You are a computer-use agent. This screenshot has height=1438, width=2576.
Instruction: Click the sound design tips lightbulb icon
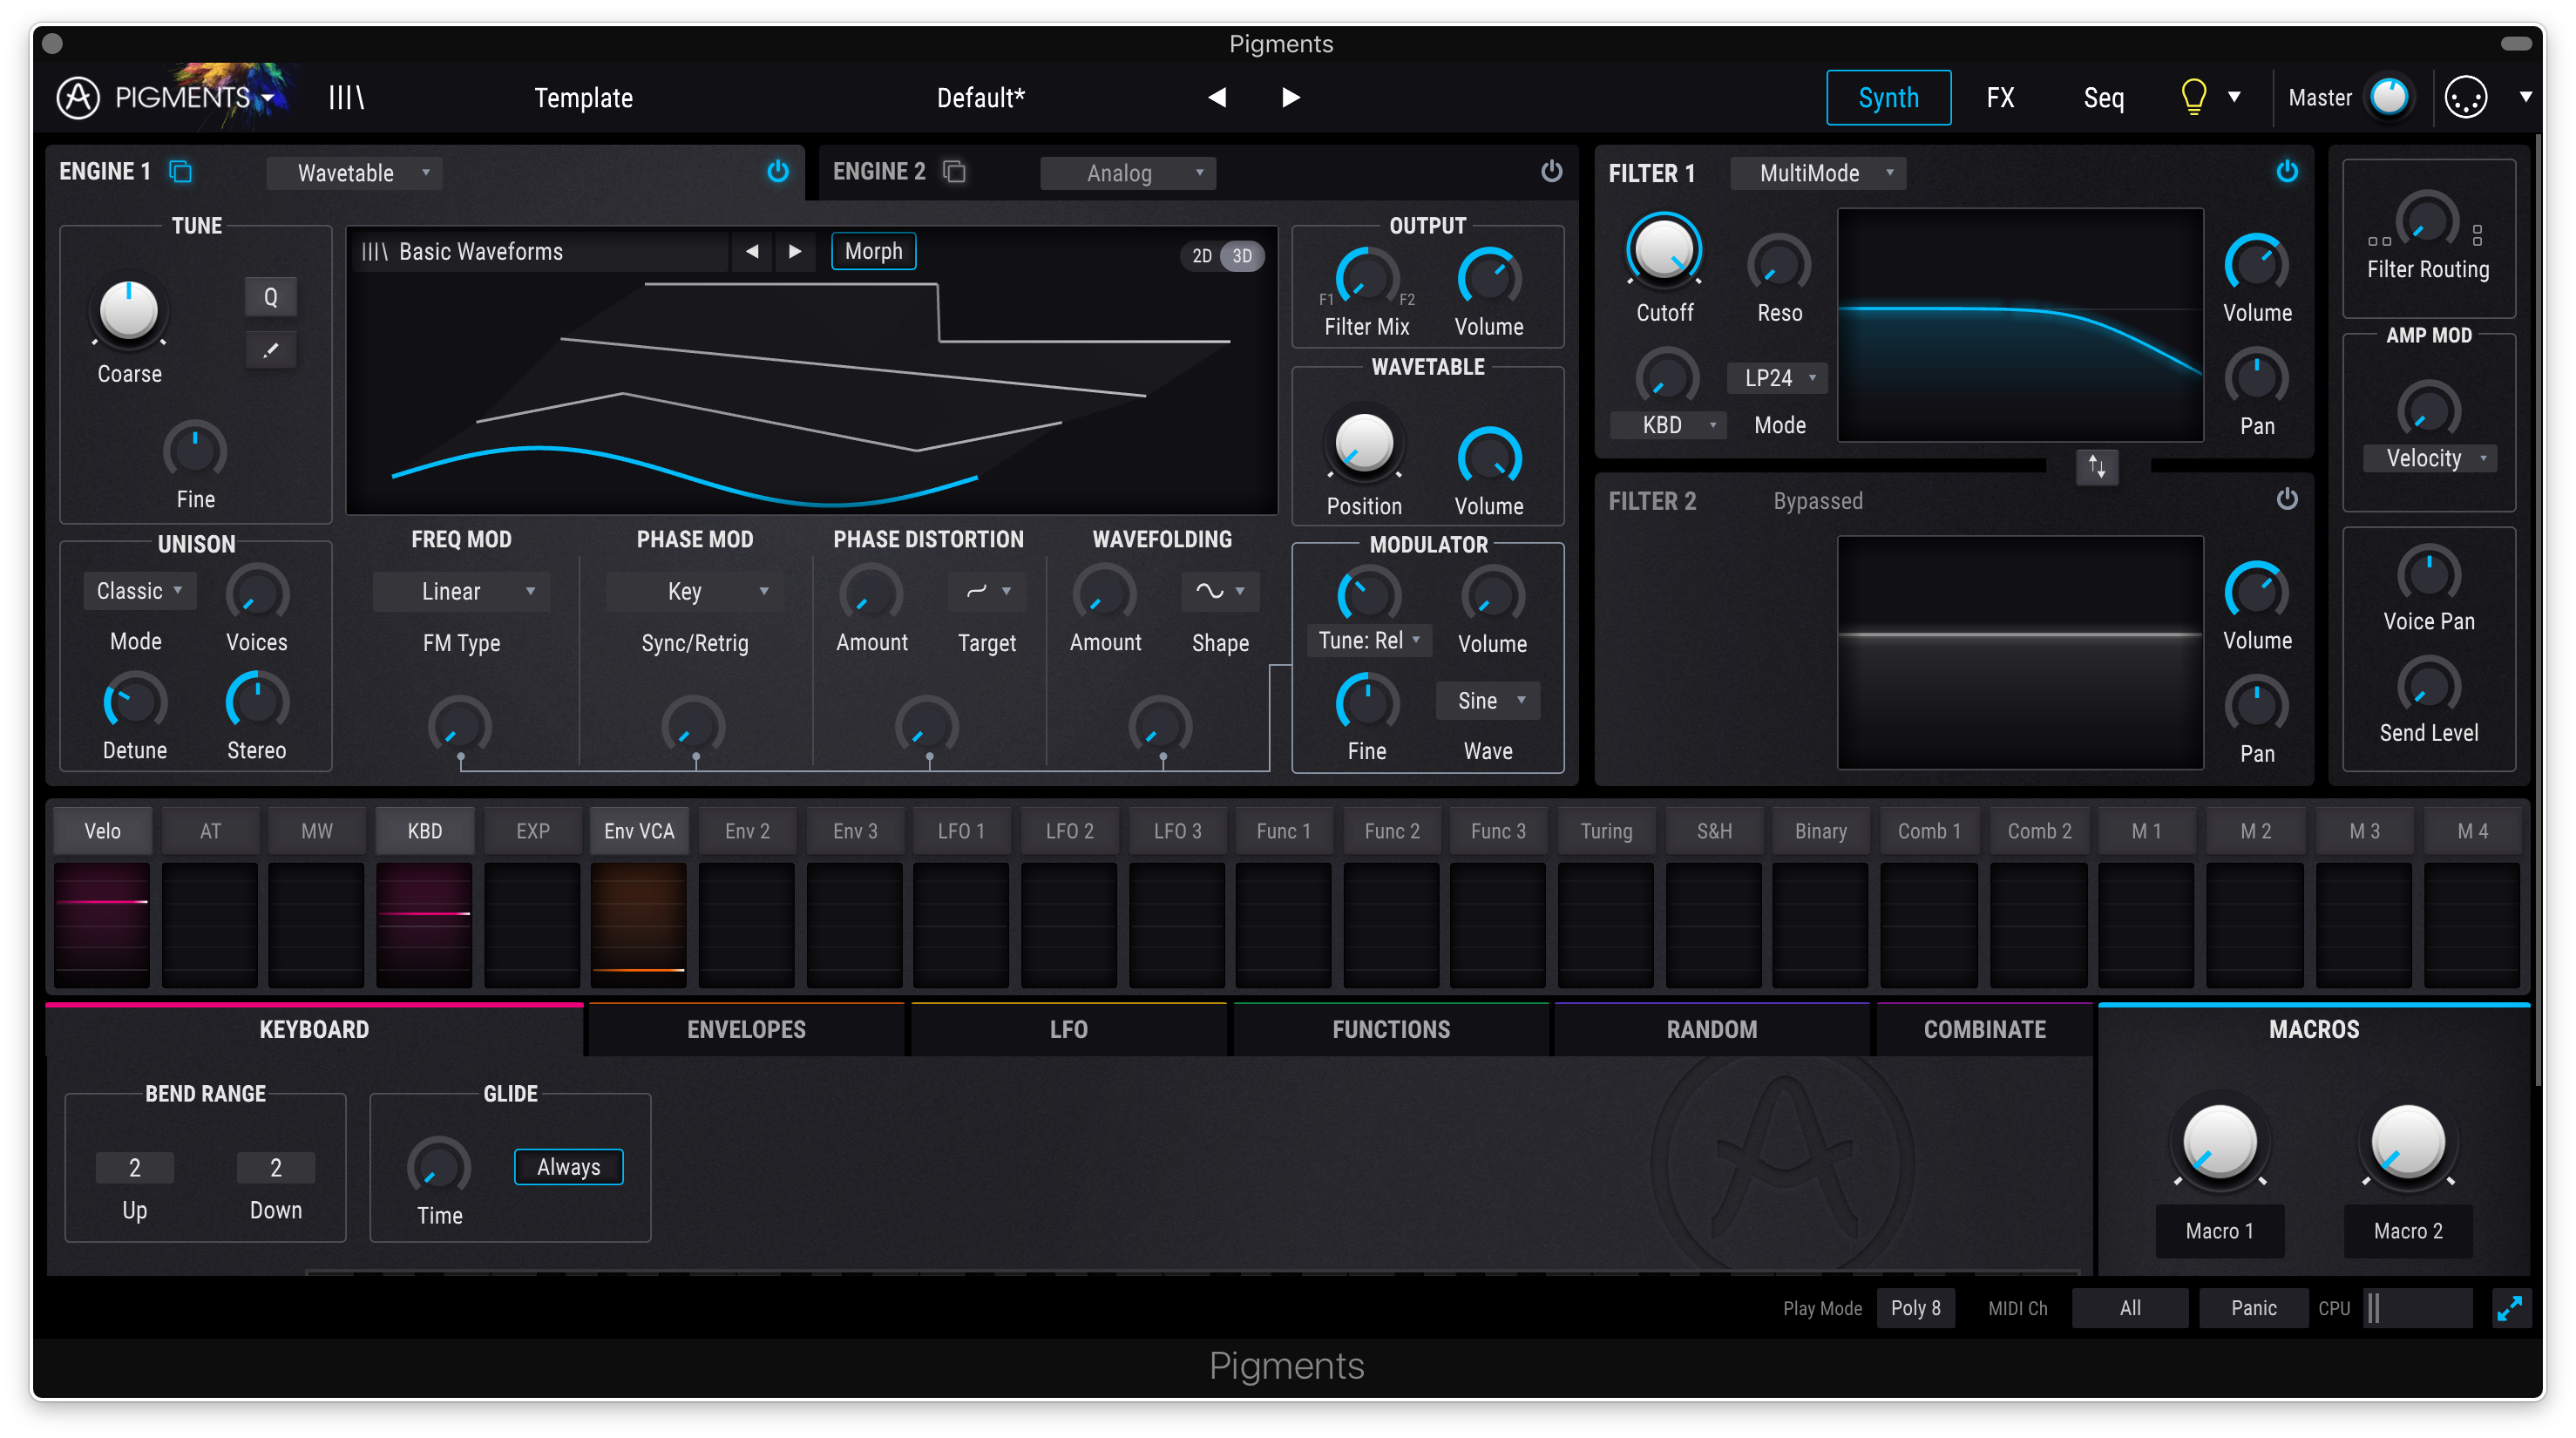[x=2193, y=97]
